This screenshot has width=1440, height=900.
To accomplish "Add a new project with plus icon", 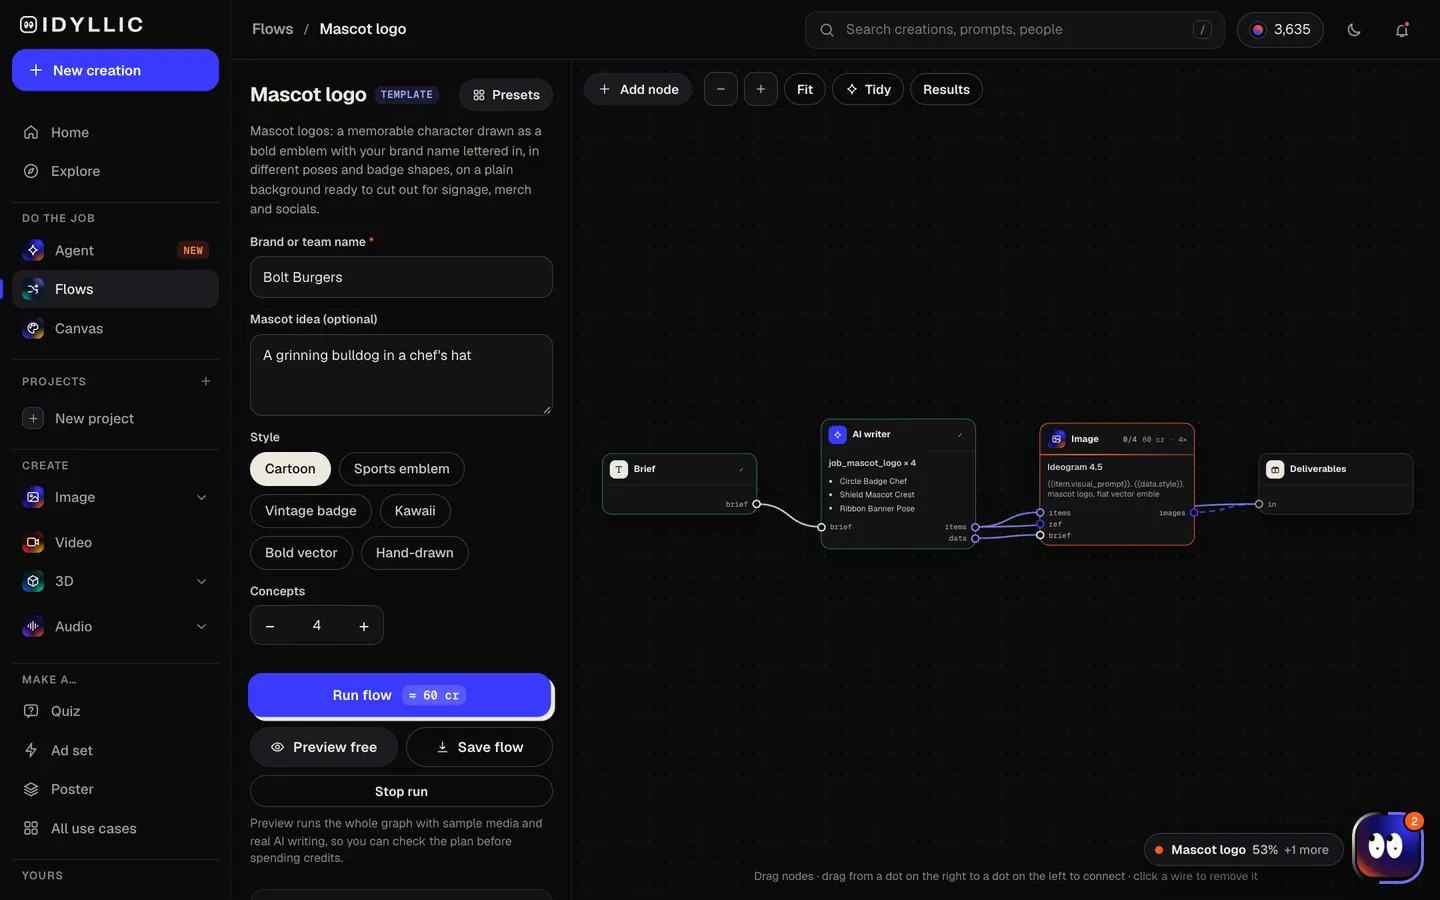I will [206, 381].
